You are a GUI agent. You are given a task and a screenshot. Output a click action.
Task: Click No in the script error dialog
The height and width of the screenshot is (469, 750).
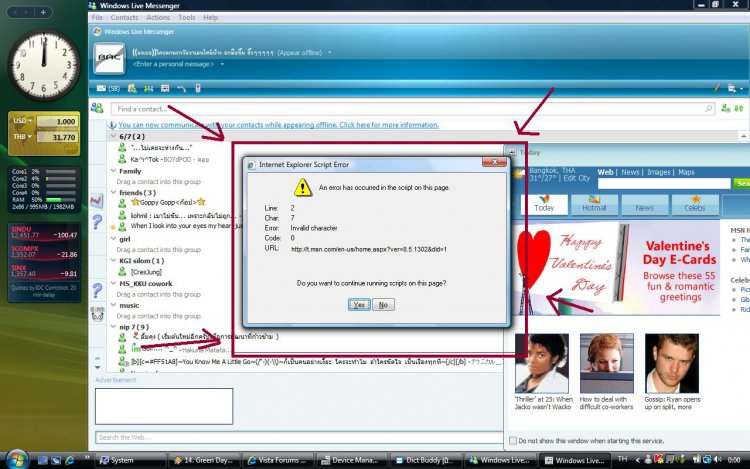[x=384, y=305]
